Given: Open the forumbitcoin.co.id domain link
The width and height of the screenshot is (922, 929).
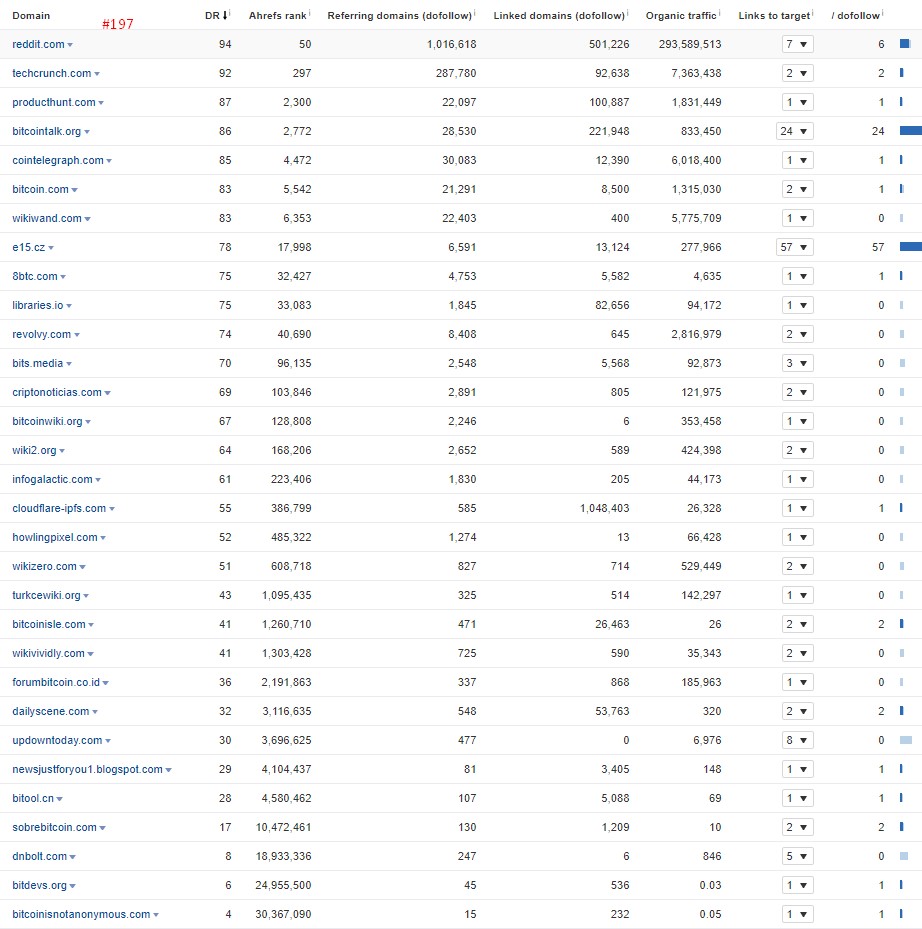Looking at the screenshot, I should coord(56,683).
